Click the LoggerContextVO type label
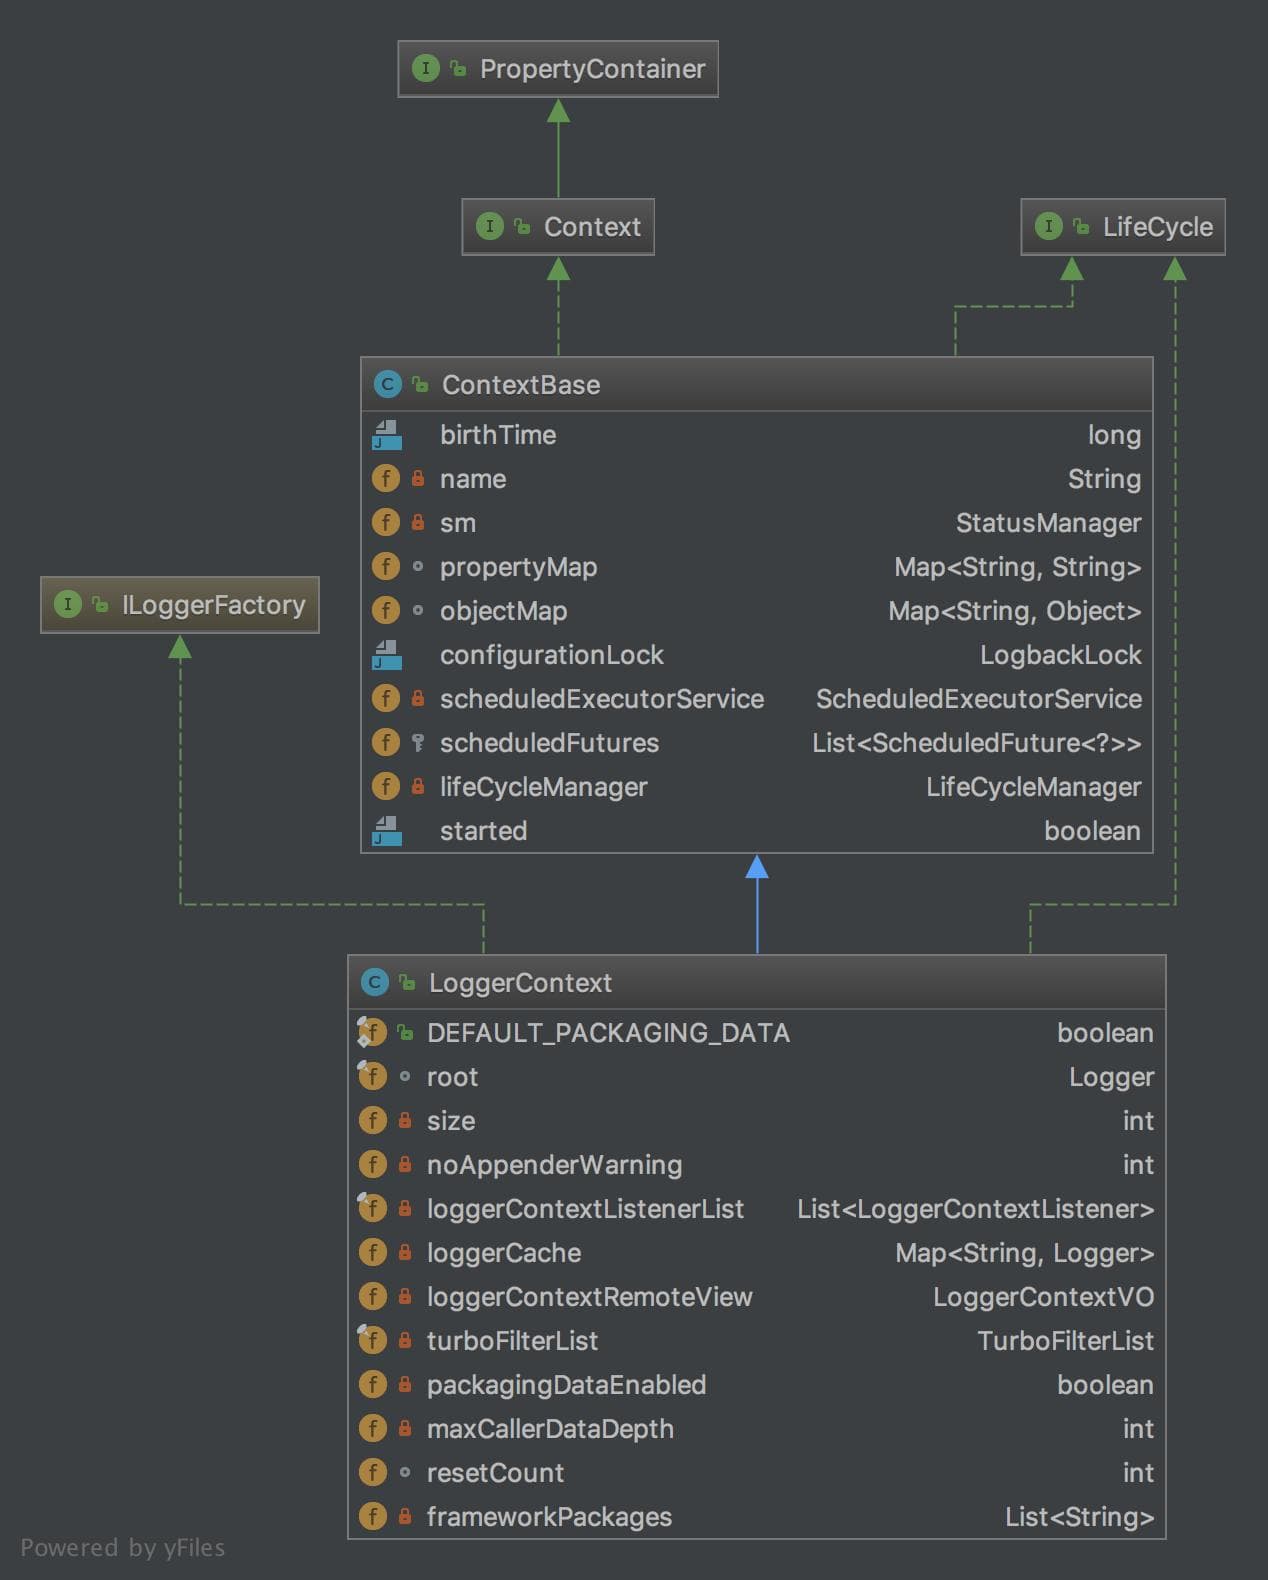Screen dimensions: 1268x1580 pos(1043,1297)
